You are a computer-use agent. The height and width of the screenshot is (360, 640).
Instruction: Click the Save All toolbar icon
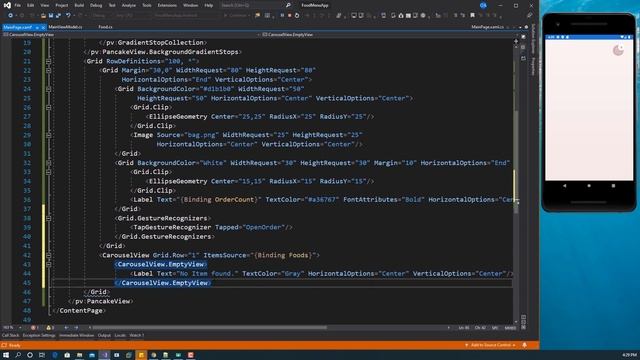pyautogui.click(x=58, y=16)
